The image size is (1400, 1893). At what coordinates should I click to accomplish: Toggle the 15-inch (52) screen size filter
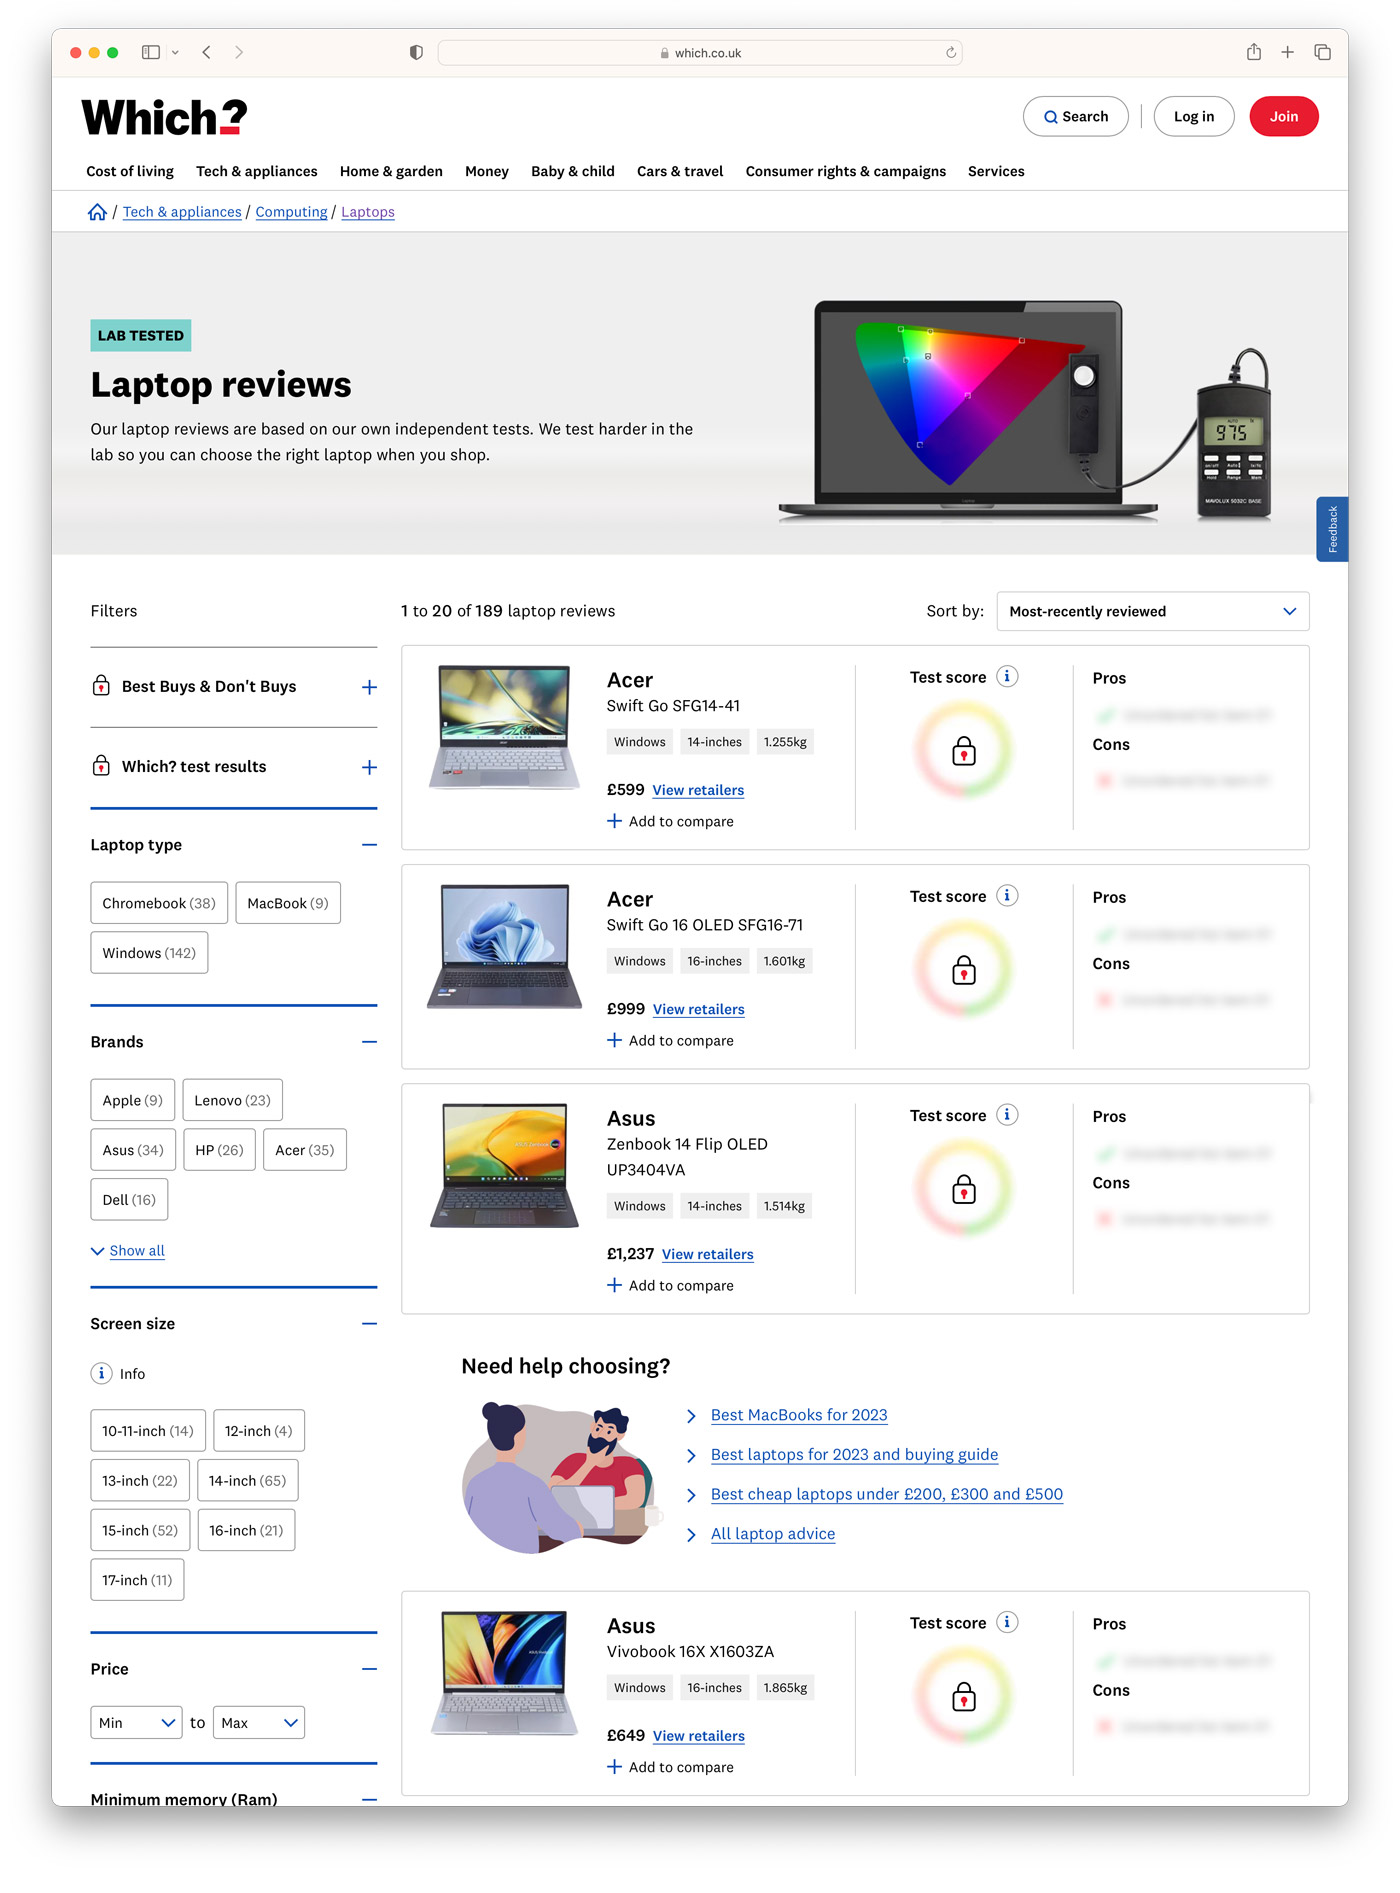pos(140,1530)
